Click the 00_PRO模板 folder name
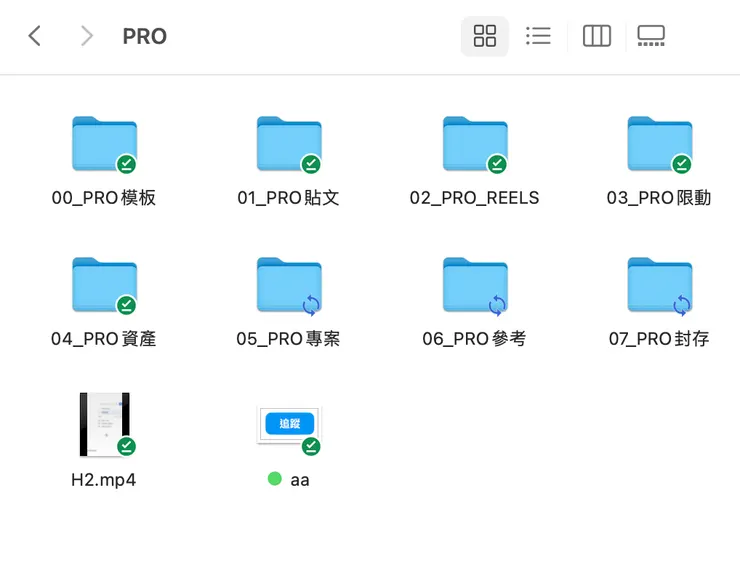This screenshot has height=579, width=740. [x=104, y=198]
